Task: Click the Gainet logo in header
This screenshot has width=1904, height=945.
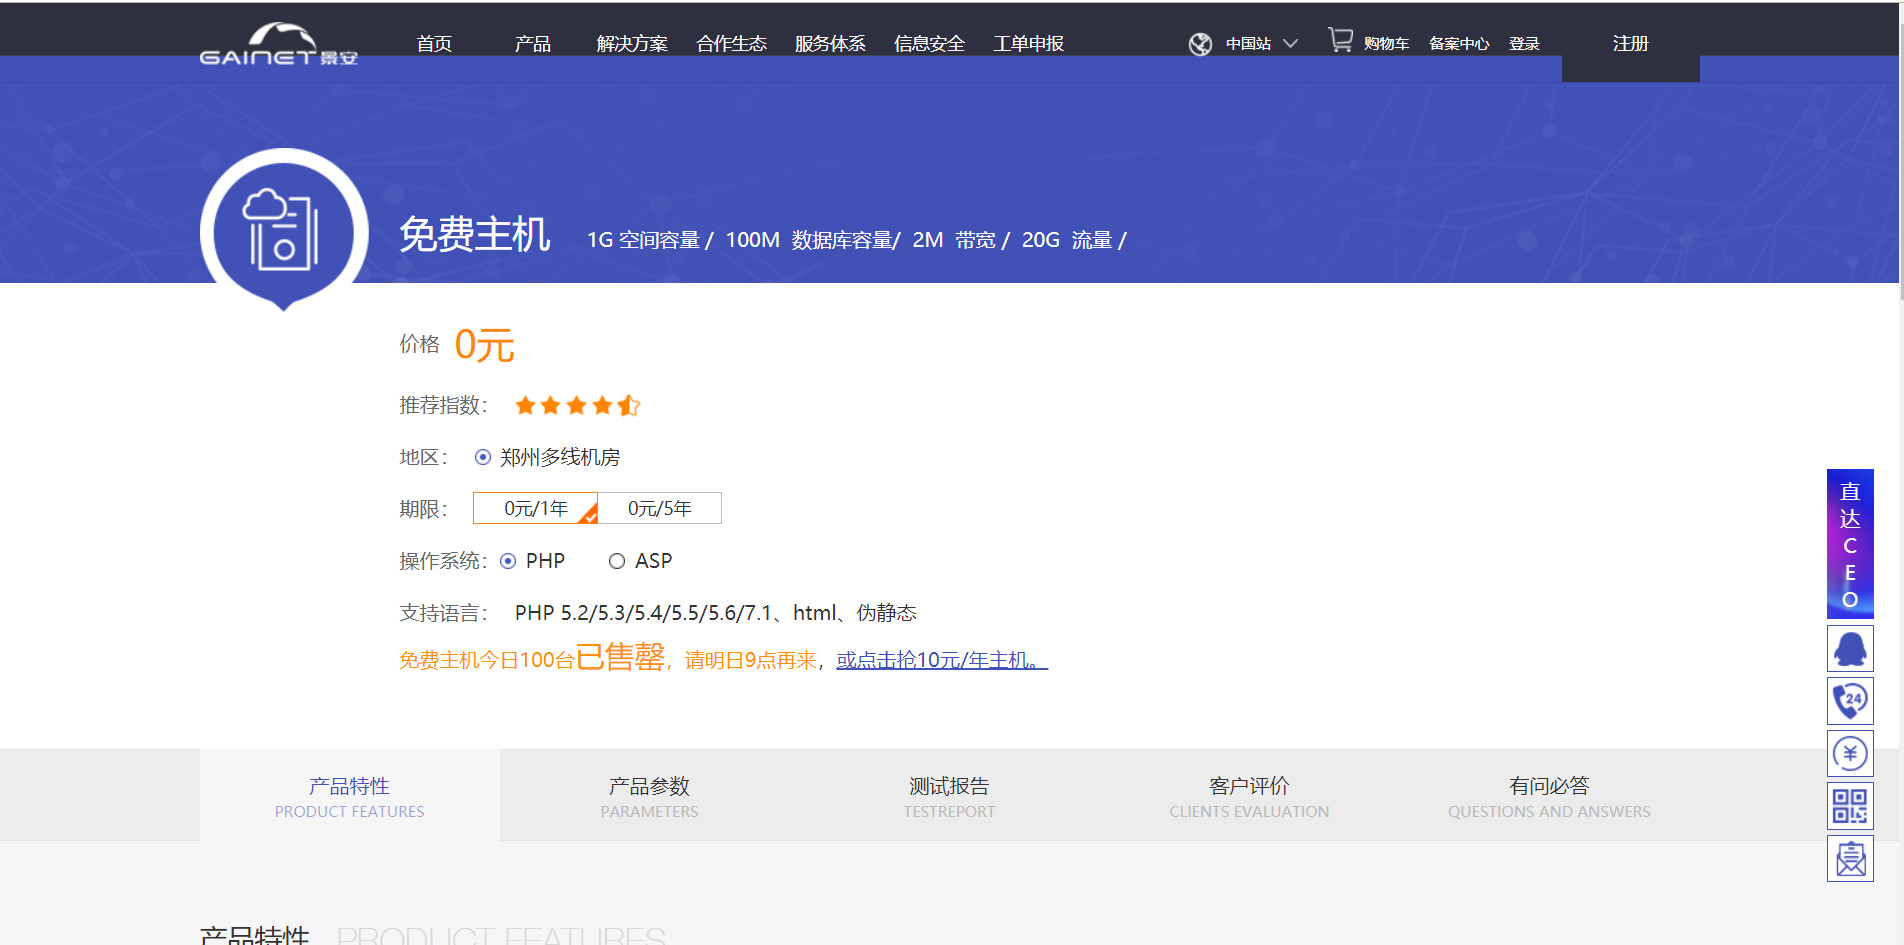Action: coord(278,46)
